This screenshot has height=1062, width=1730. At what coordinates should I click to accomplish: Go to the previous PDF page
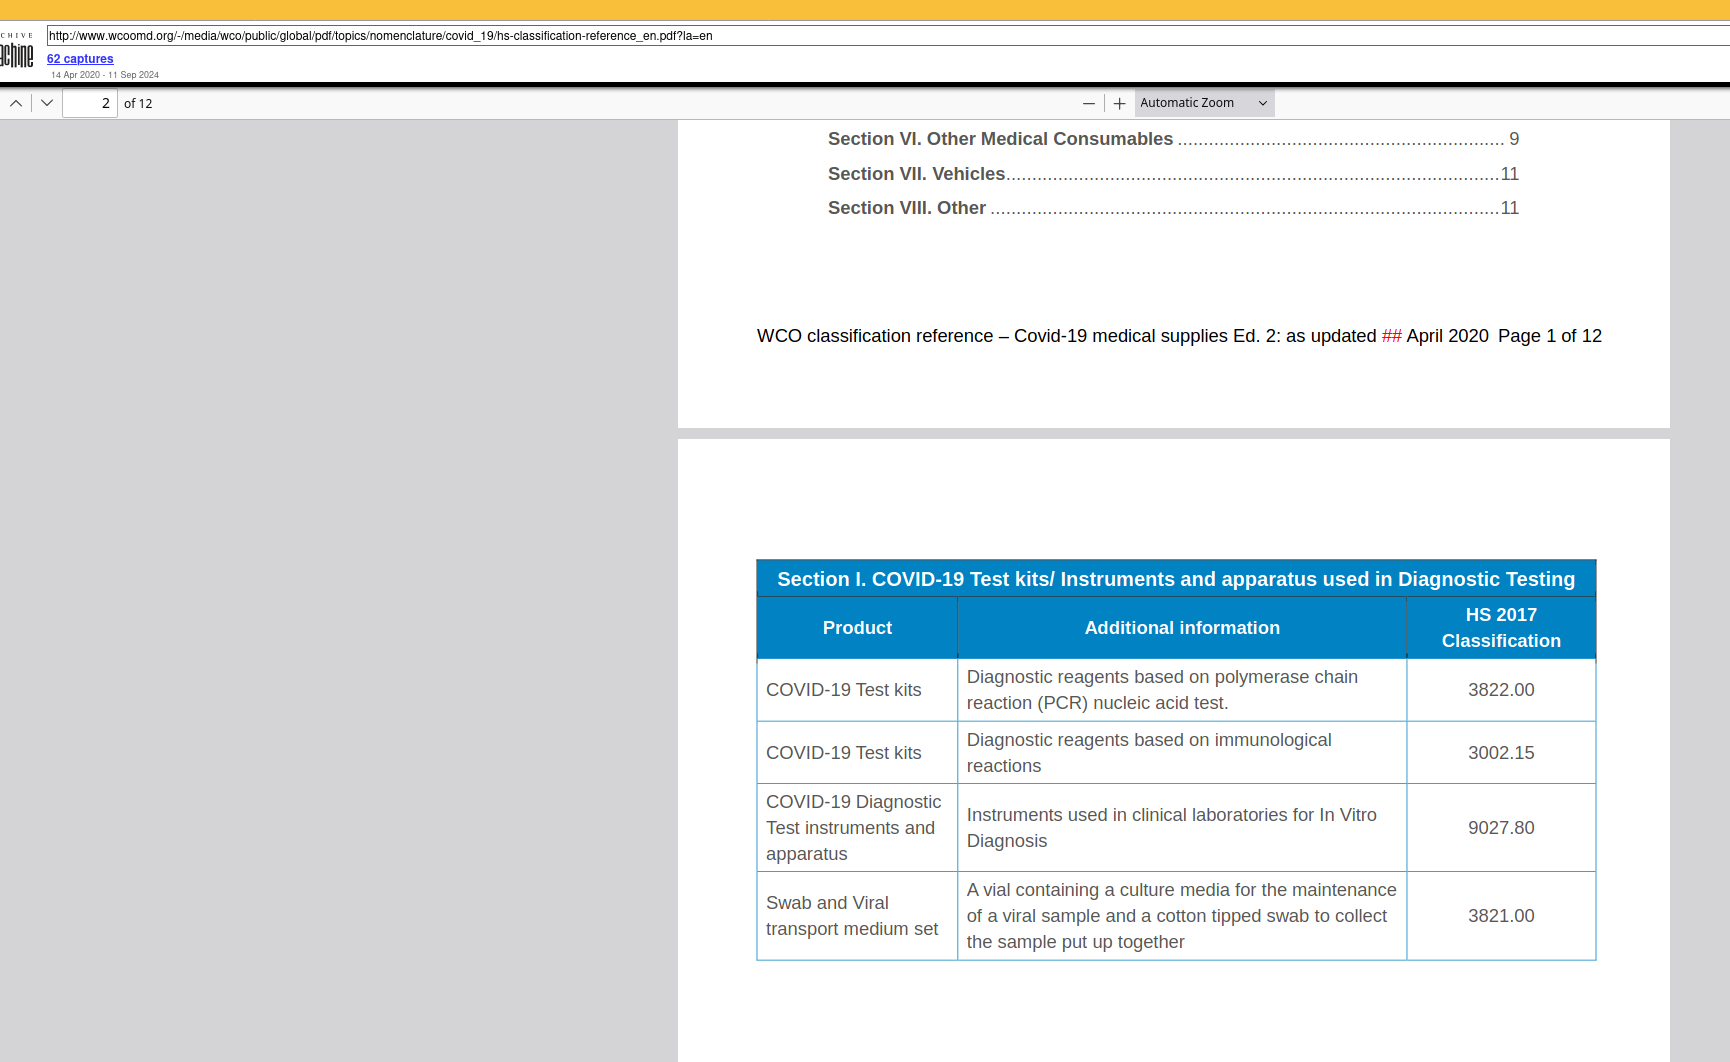click(x=16, y=103)
